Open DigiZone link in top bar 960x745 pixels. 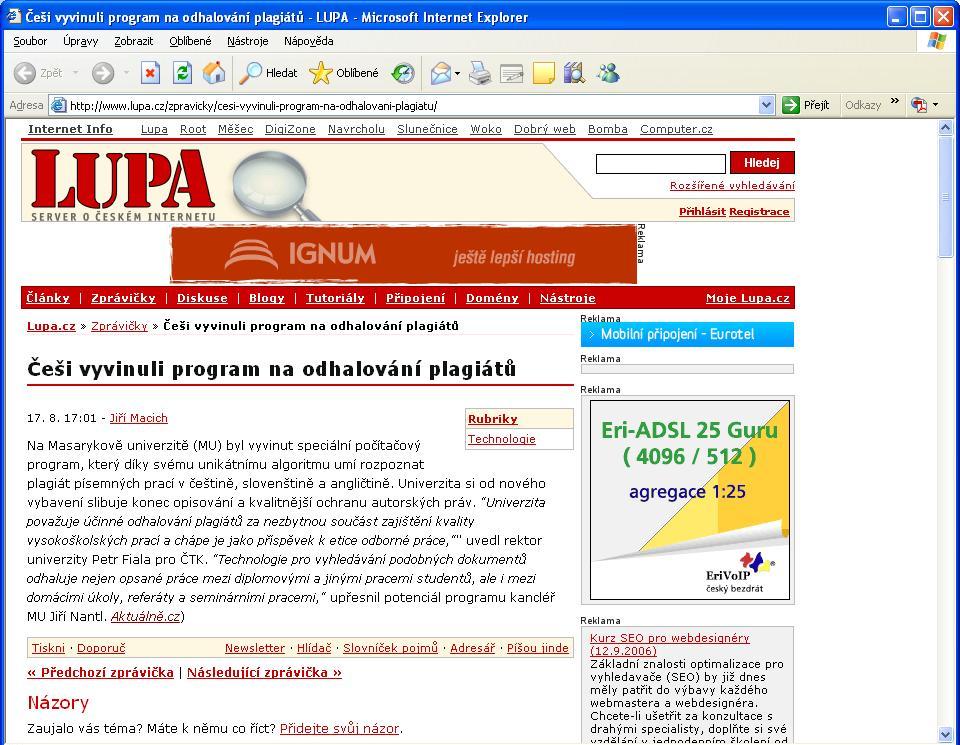pyautogui.click(x=290, y=129)
